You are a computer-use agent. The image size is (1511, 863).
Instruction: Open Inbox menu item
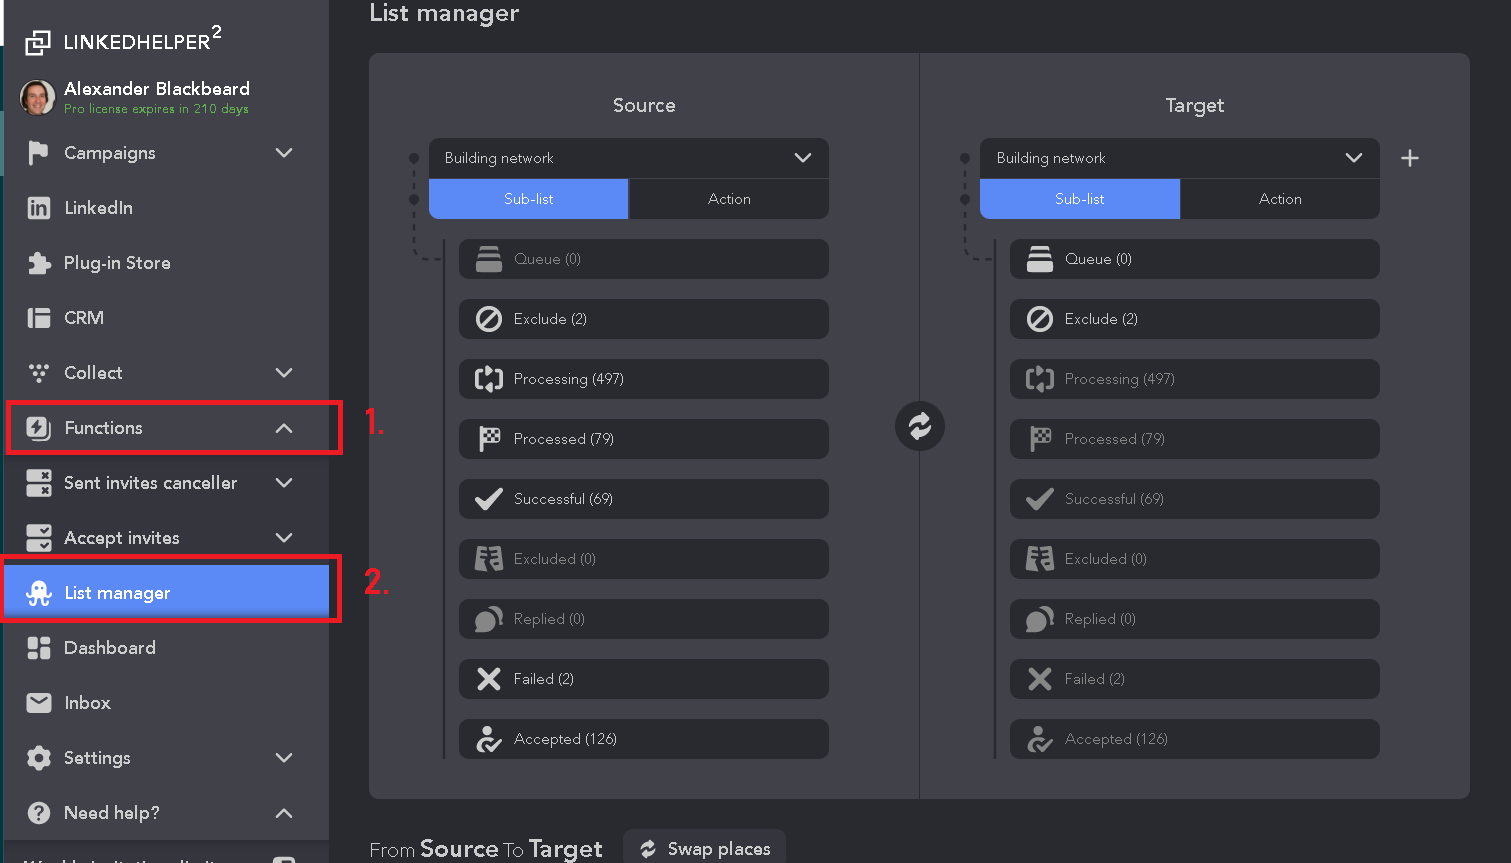166,703
